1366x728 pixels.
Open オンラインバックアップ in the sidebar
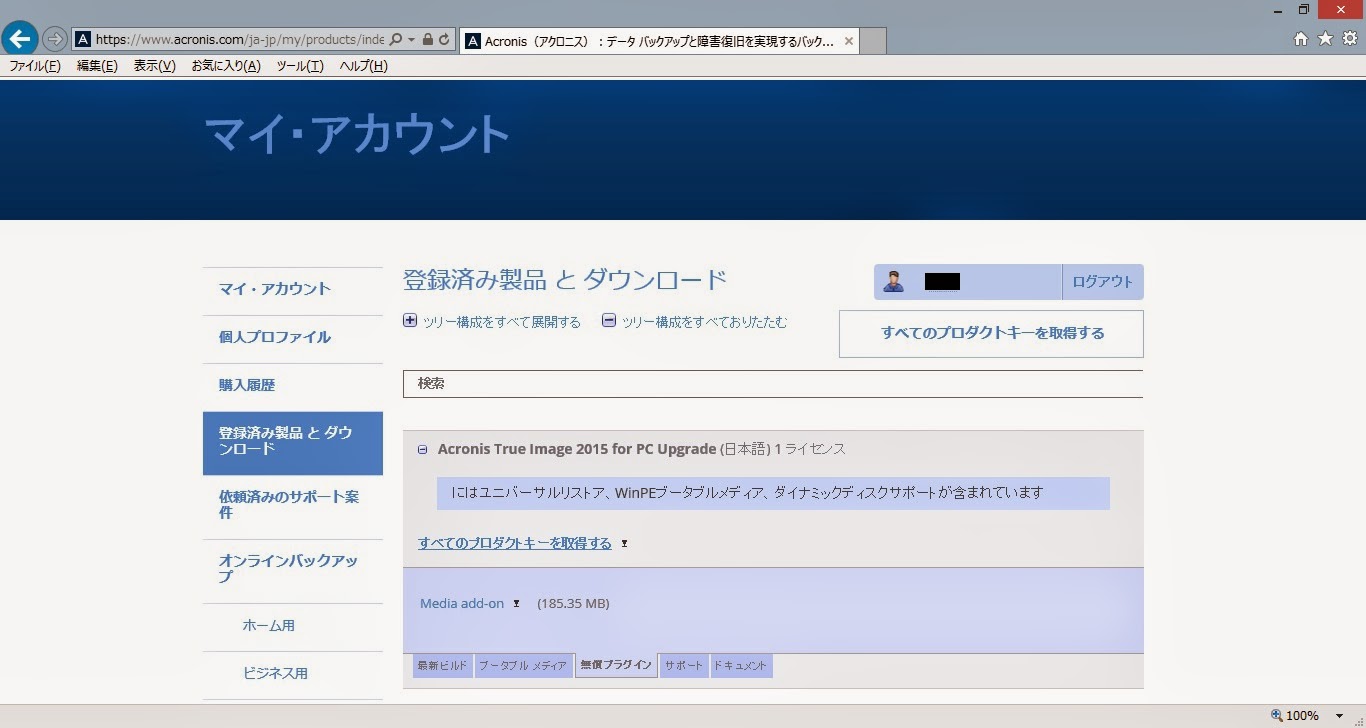point(292,570)
